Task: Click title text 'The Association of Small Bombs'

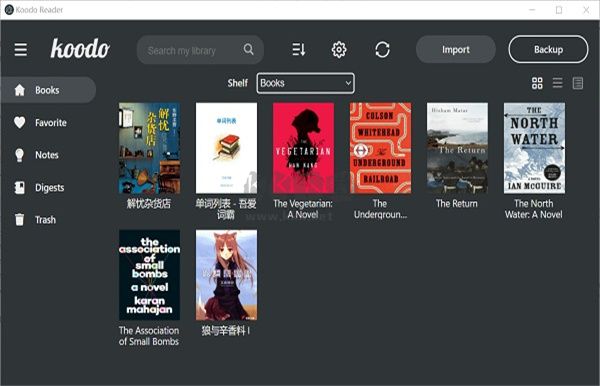Action: pos(149,336)
